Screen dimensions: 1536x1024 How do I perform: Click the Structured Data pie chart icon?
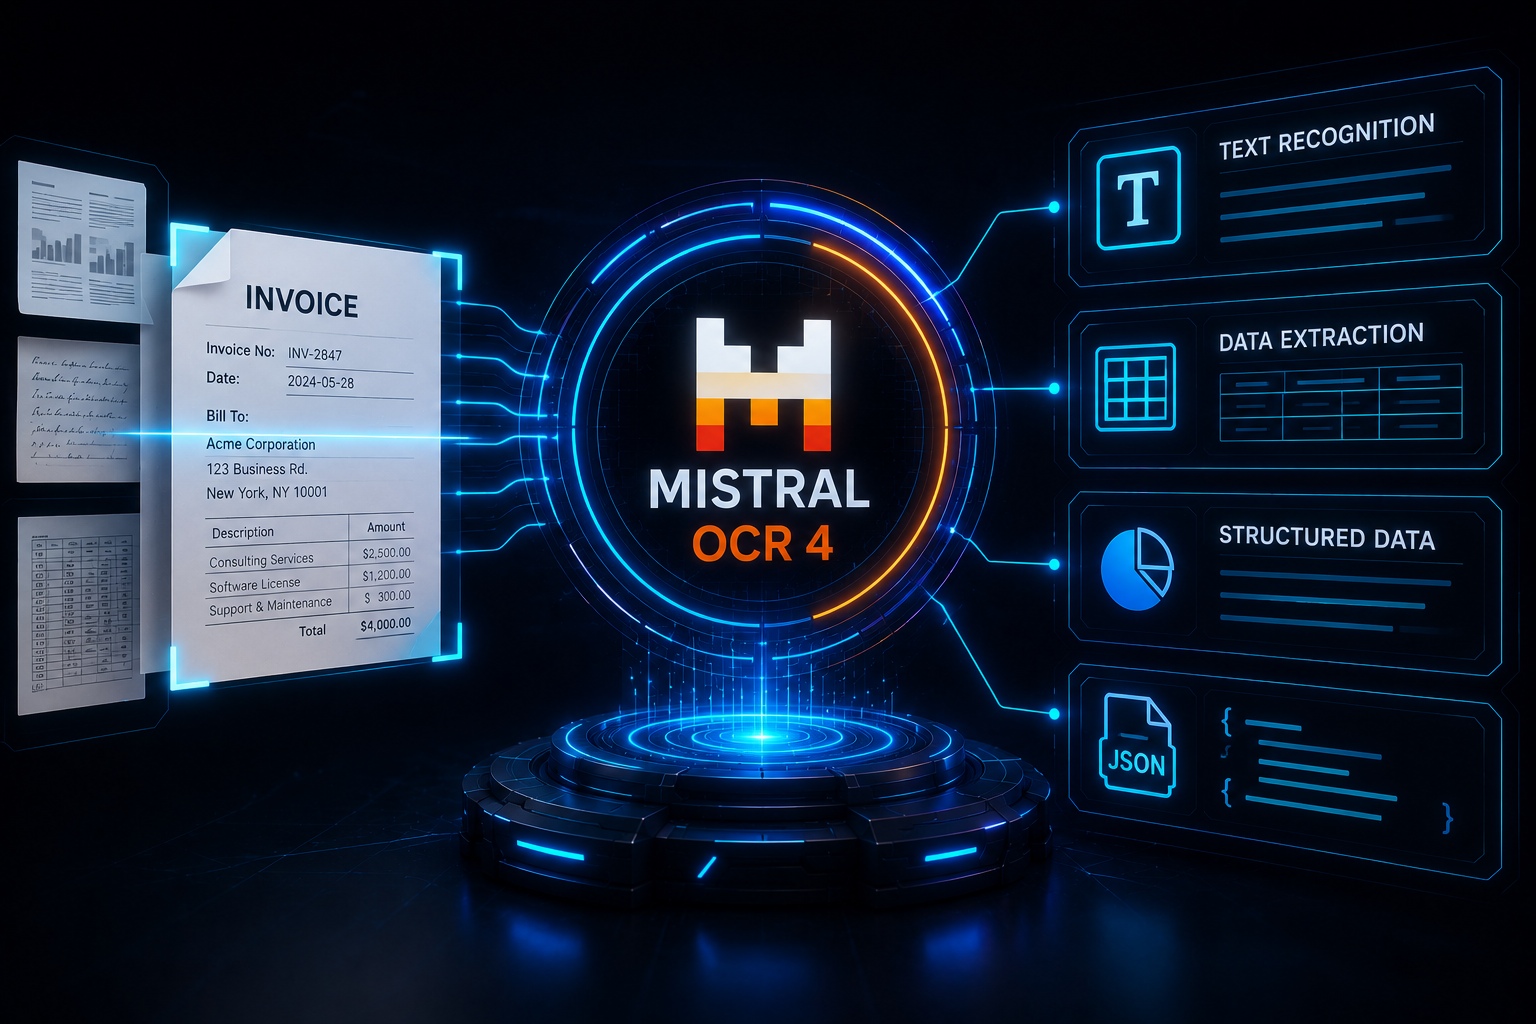(1137, 569)
